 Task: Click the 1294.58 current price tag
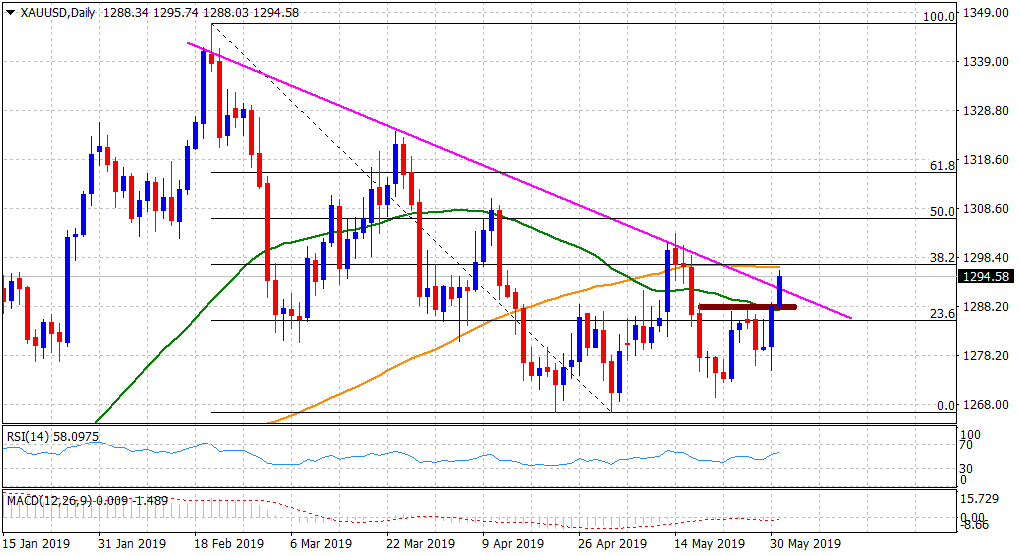tap(985, 277)
